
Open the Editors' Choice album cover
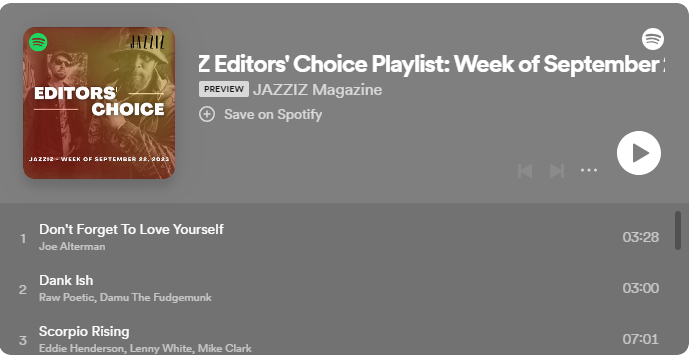(x=99, y=103)
